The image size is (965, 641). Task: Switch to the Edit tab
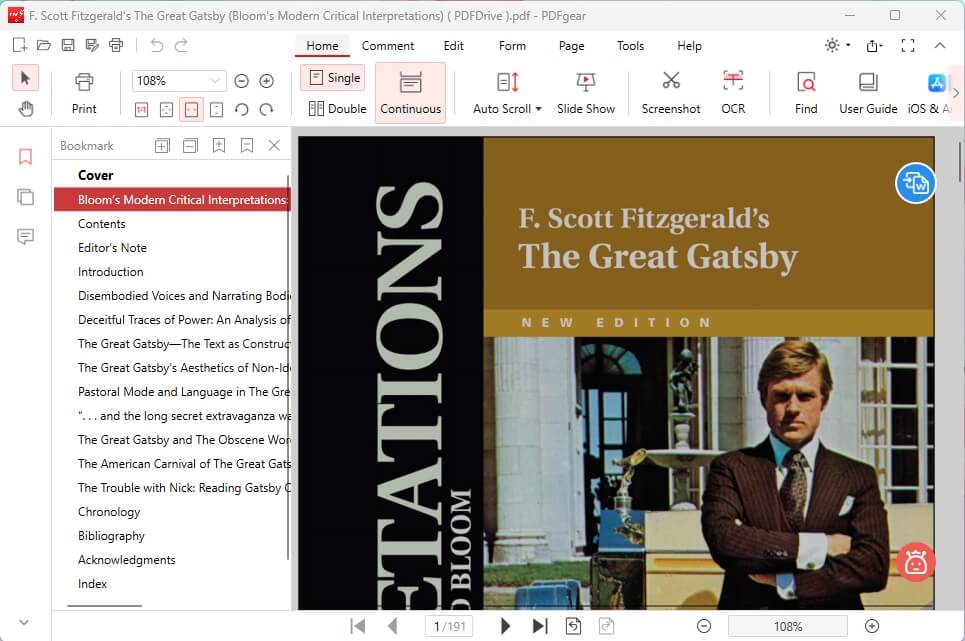pyautogui.click(x=454, y=46)
